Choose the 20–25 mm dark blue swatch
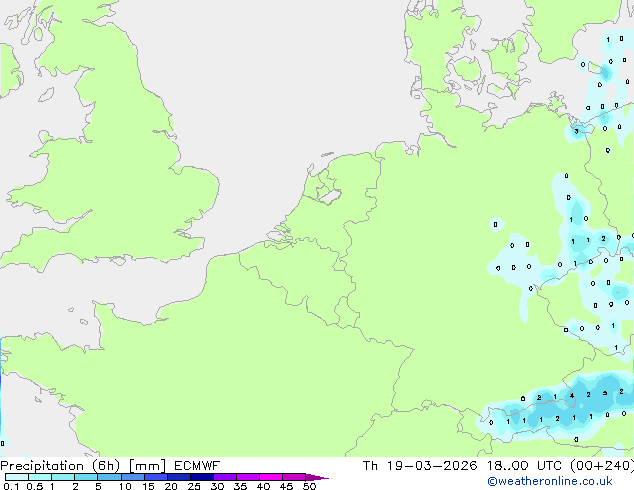The image size is (634, 490). (x=178, y=477)
